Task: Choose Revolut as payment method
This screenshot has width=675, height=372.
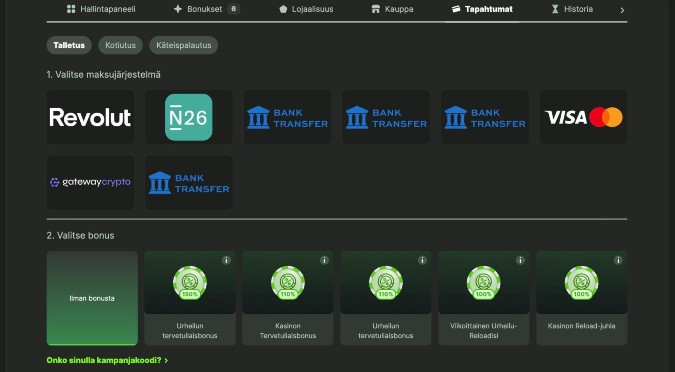Action: (90, 117)
